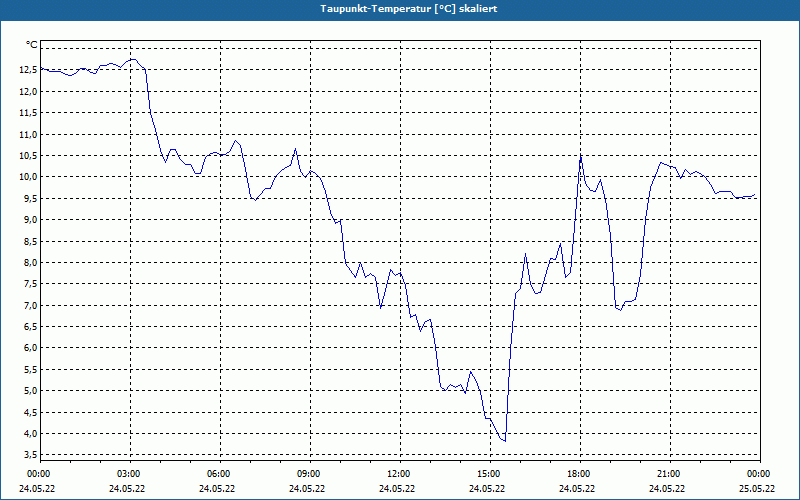The width and height of the screenshot is (800, 500).
Task: Select the '06:00' time label
Action: click(218, 474)
